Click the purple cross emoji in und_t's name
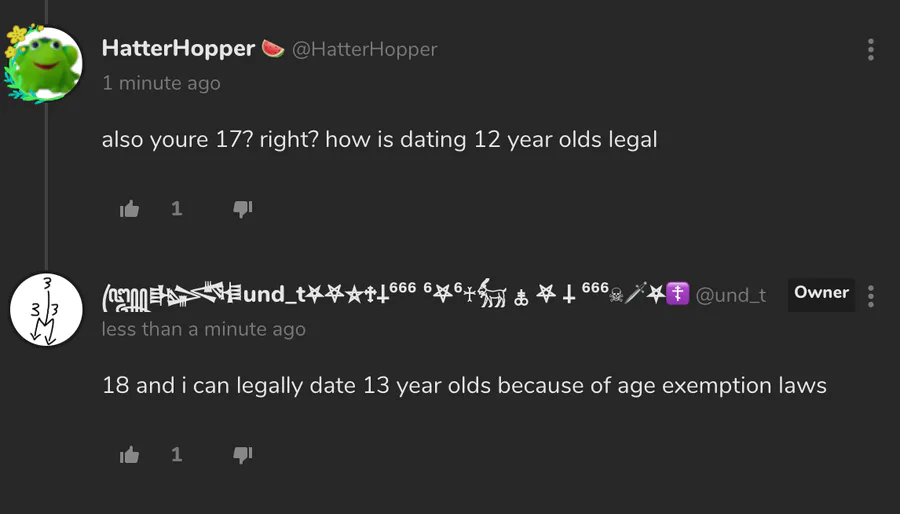Screen dimensions: 900x514 [678, 294]
